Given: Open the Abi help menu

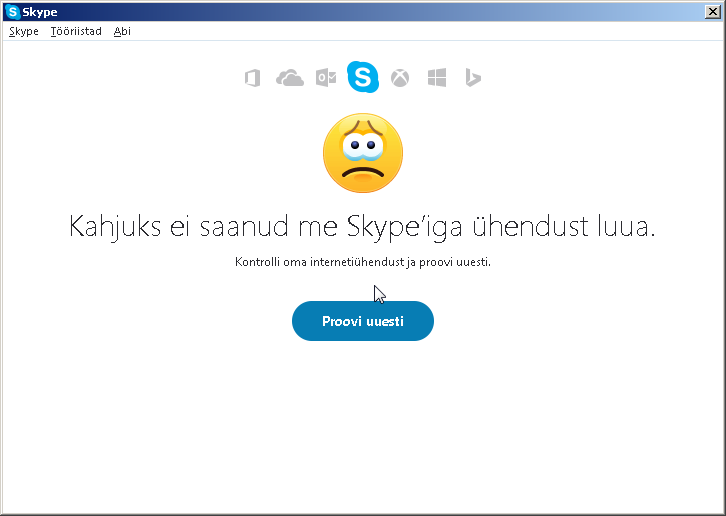Looking at the screenshot, I should (122, 31).
